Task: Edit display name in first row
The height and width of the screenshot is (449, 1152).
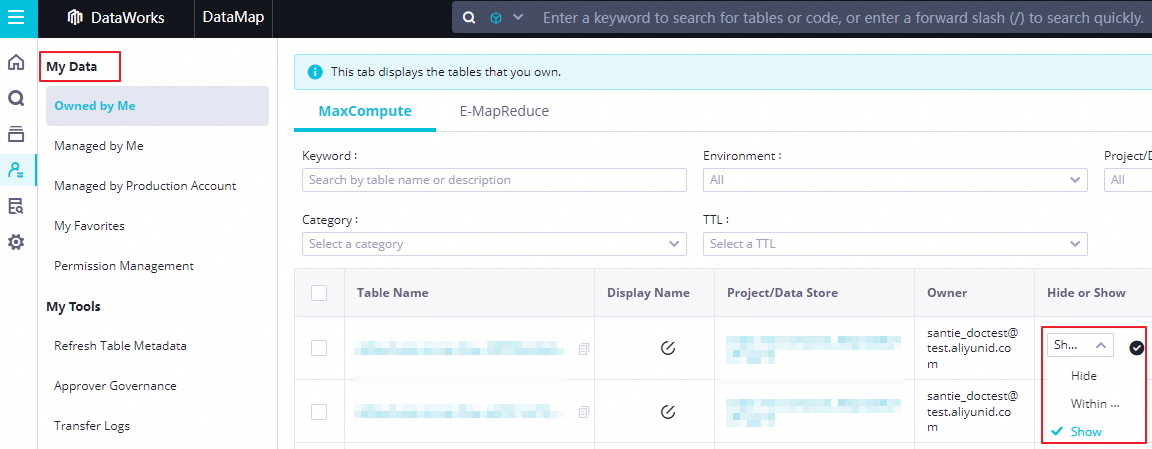Action: (x=667, y=348)
